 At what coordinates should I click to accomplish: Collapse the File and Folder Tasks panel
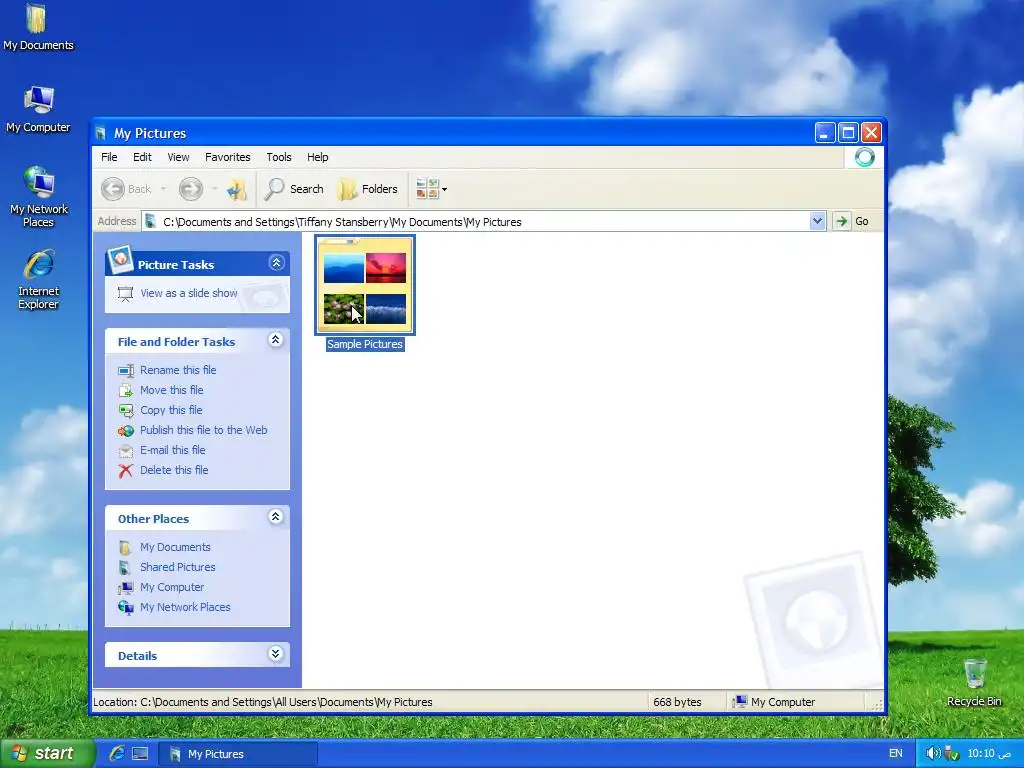[276, 340]
